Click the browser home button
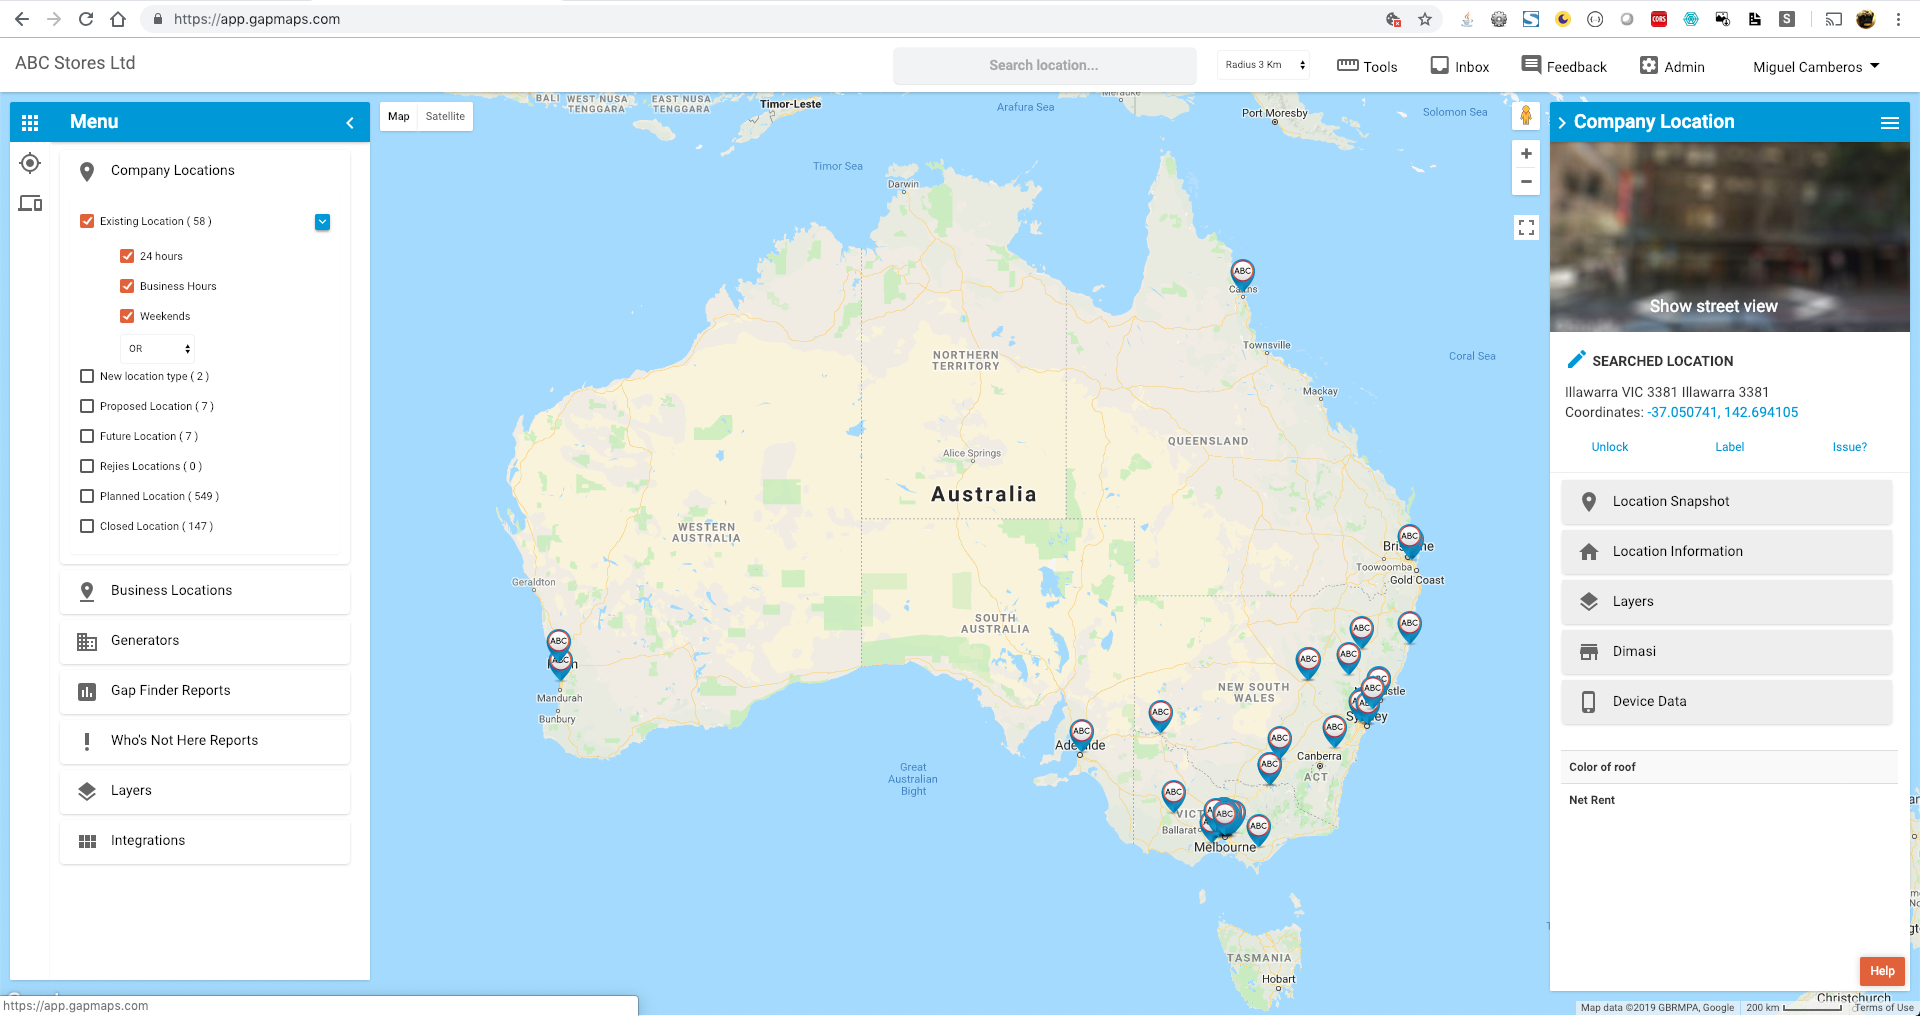 118,19
